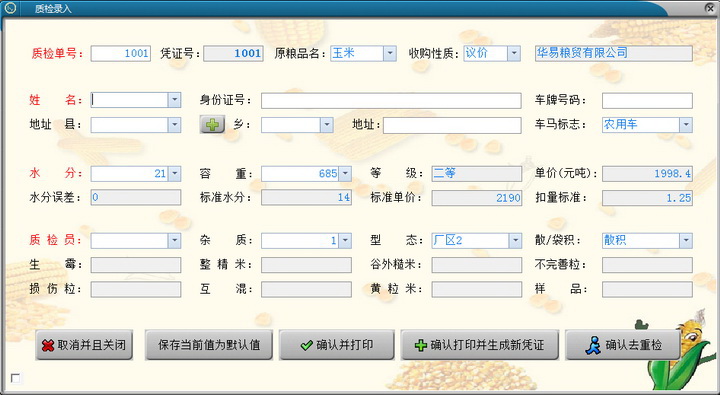This screenshot has height=395, width=720.
Task: Click the 样品 field
Action: point(647,289)
